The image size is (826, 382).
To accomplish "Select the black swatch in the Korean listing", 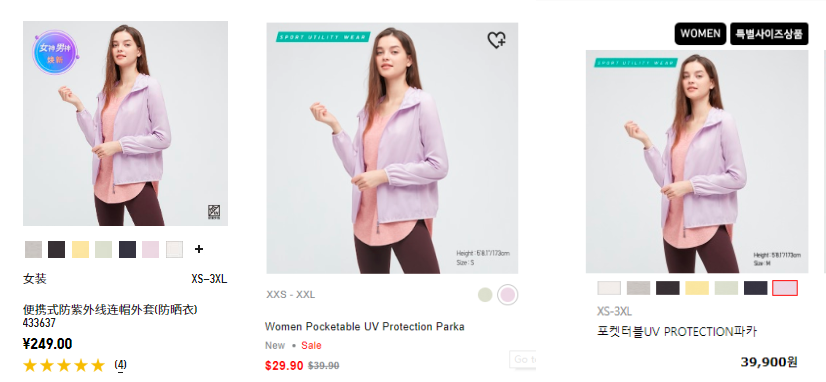I will pos(667,288).
